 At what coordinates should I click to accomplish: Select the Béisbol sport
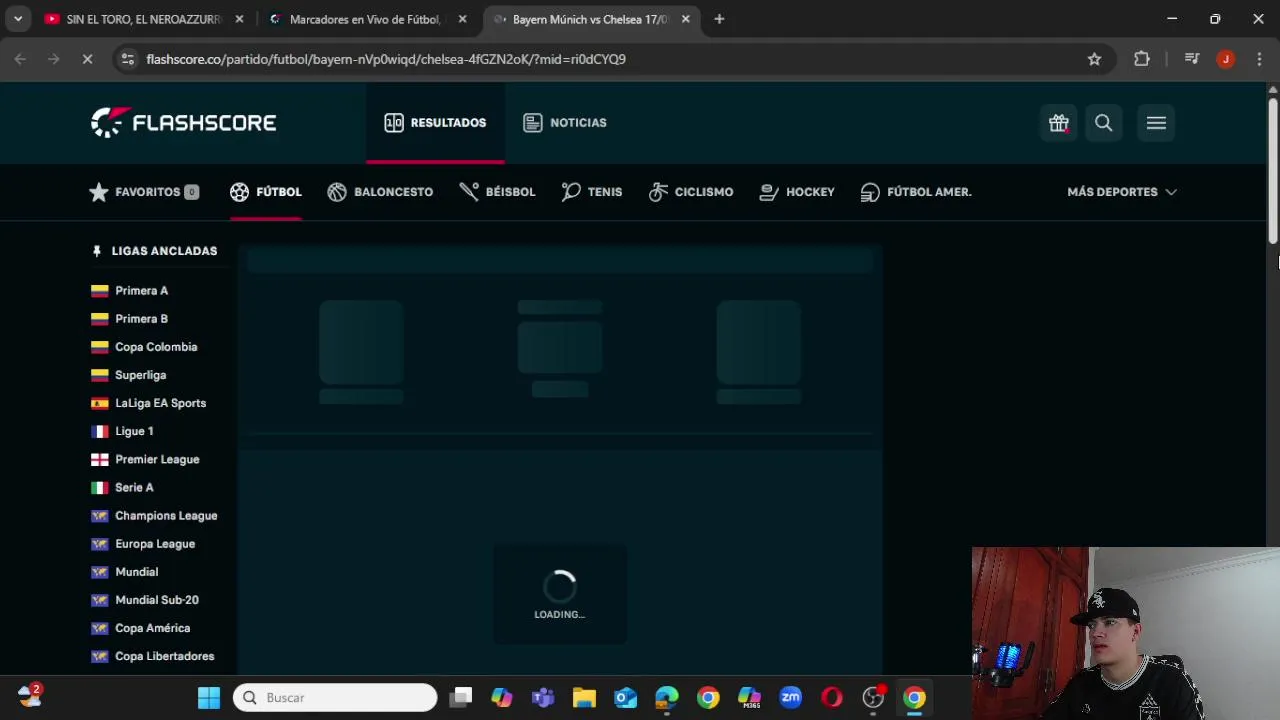497,192
